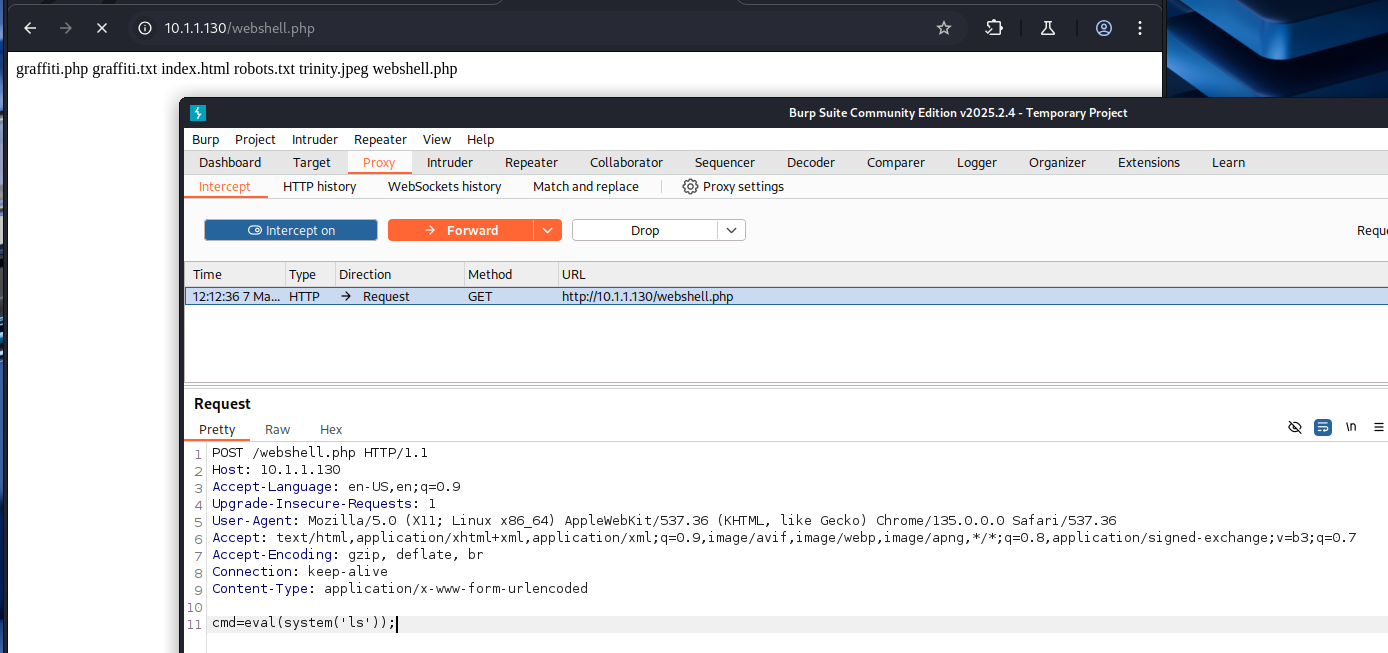Go back in the browser window
1388x653 pixels.
[30, 28]
